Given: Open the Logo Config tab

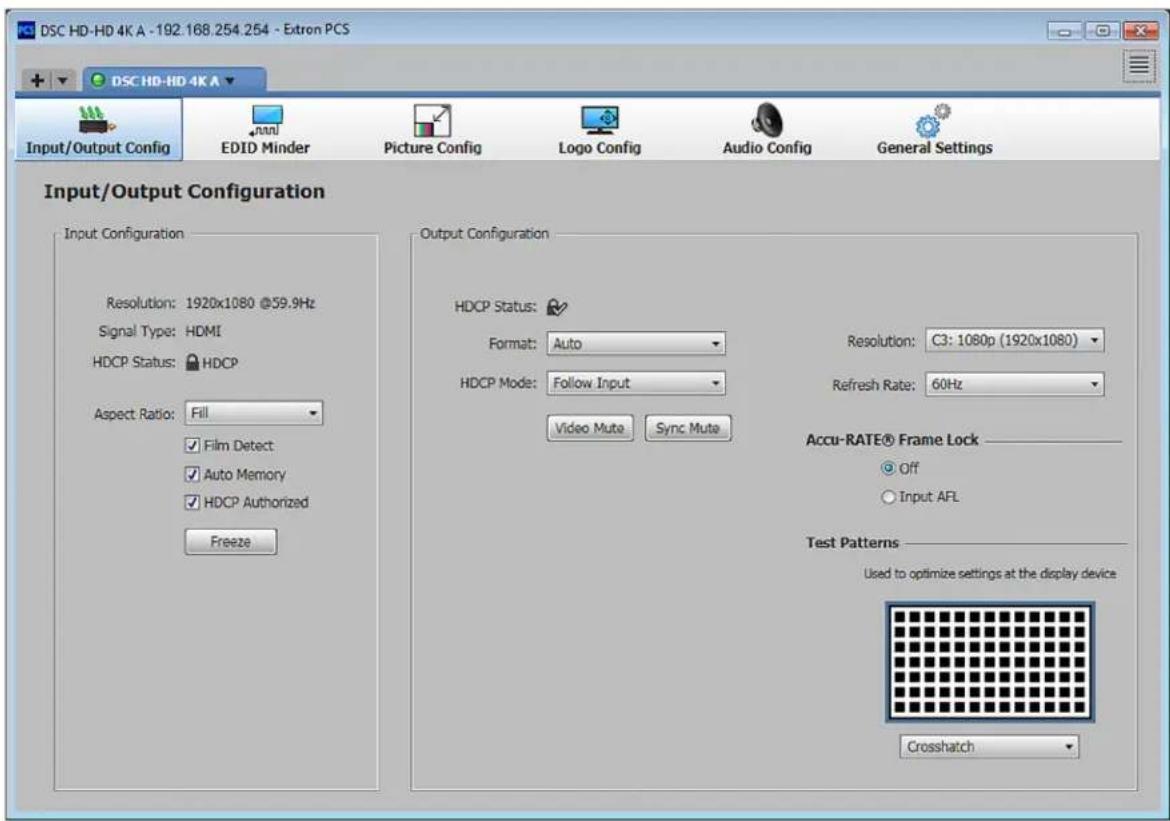Looking at the screenshot, I should tap(599, 130).
